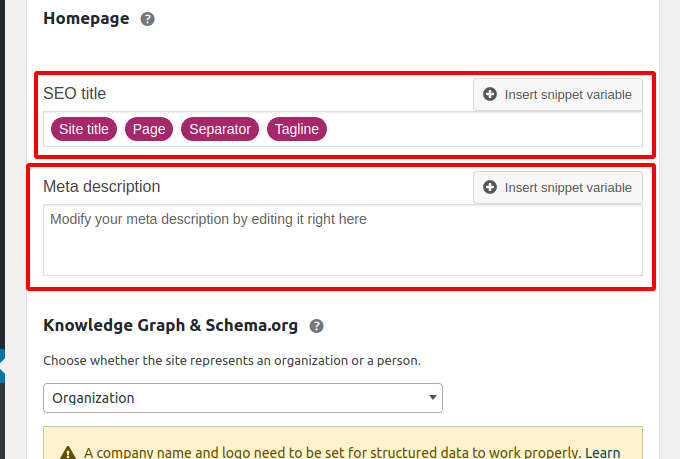Insert snippet variable into the SEO title
This screenshot has width=680, height=459.
pos(558,95)
